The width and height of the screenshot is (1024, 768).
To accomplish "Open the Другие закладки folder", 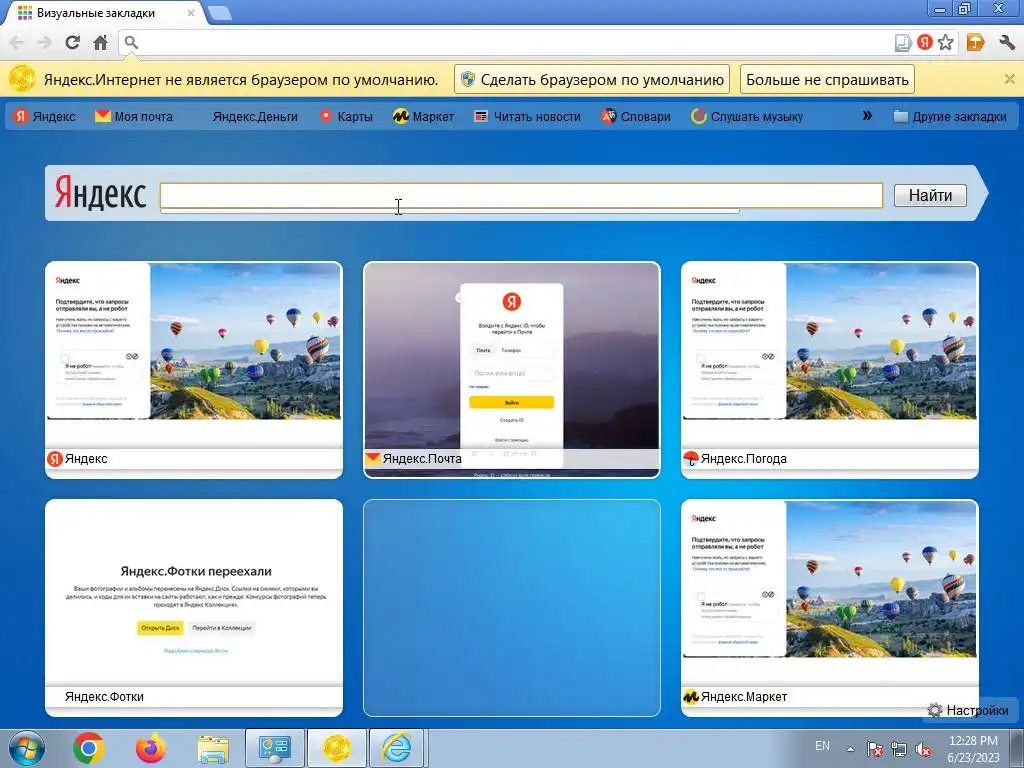I will [950, 117].
